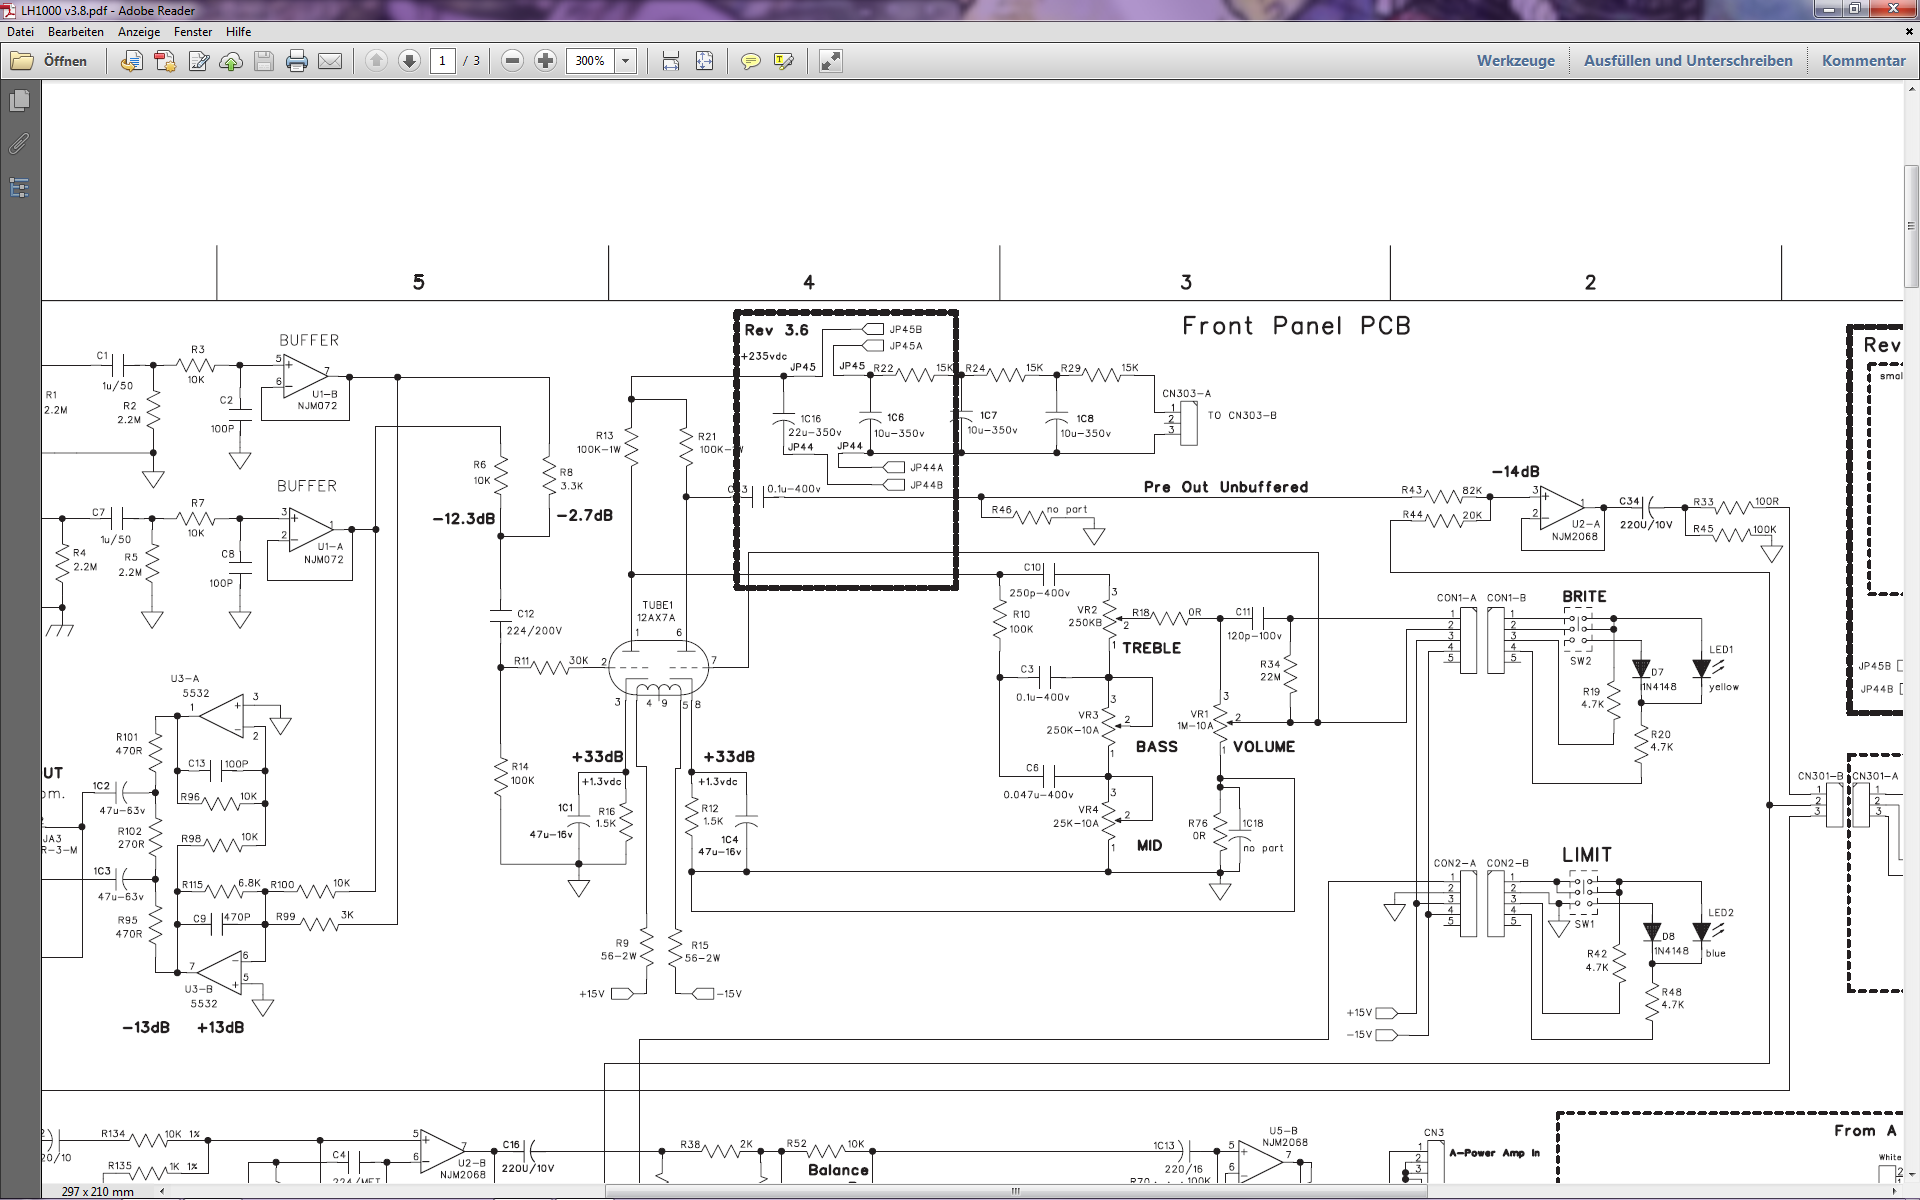Viewport: 1920px width, 1200px height.
Task: Select the highlight text tool
Action: pyautogui.click(x=784, y=61)
